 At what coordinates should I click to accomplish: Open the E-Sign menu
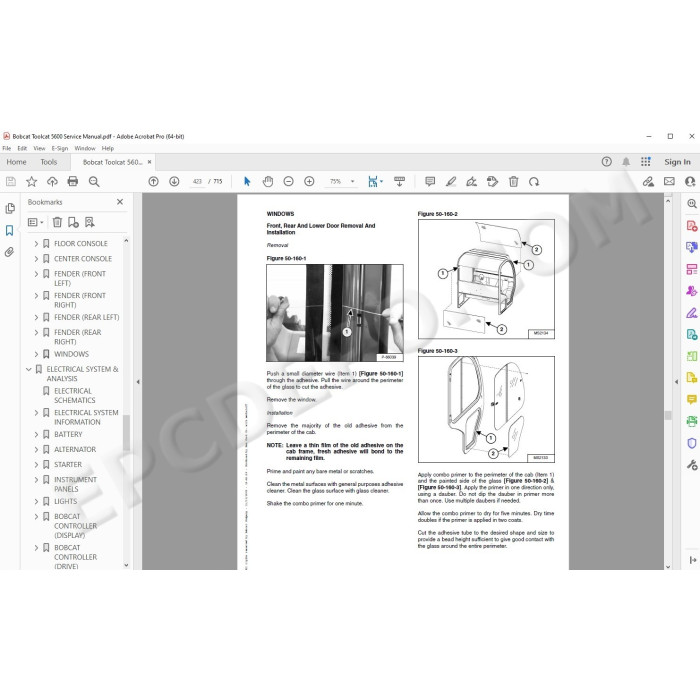pyautogui.click(x=60, y=148)
